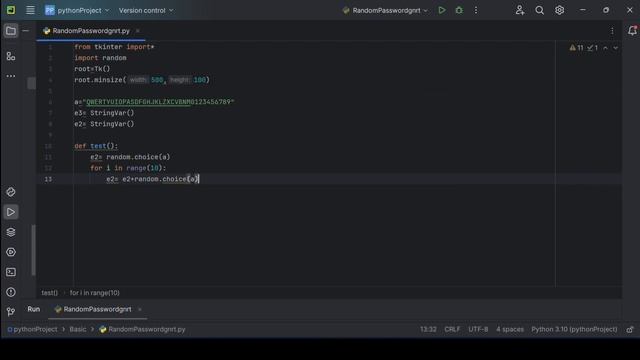Click line number 13 in gutter
The width and height of the screenshot is (640, 360).
coord(48,179)
